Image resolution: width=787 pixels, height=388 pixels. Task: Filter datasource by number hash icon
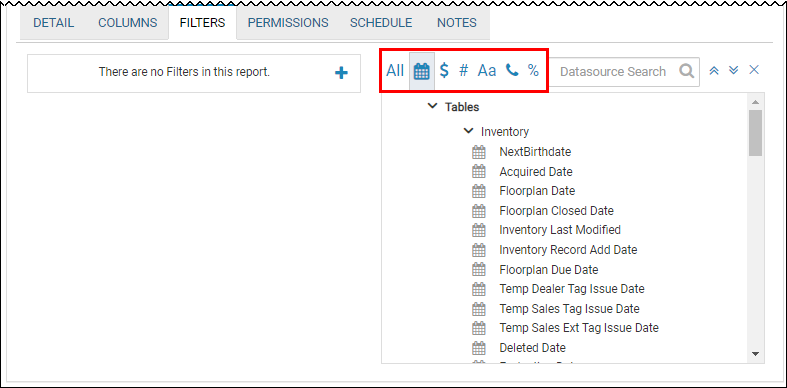pyautogui.click(x=463, y=71)
